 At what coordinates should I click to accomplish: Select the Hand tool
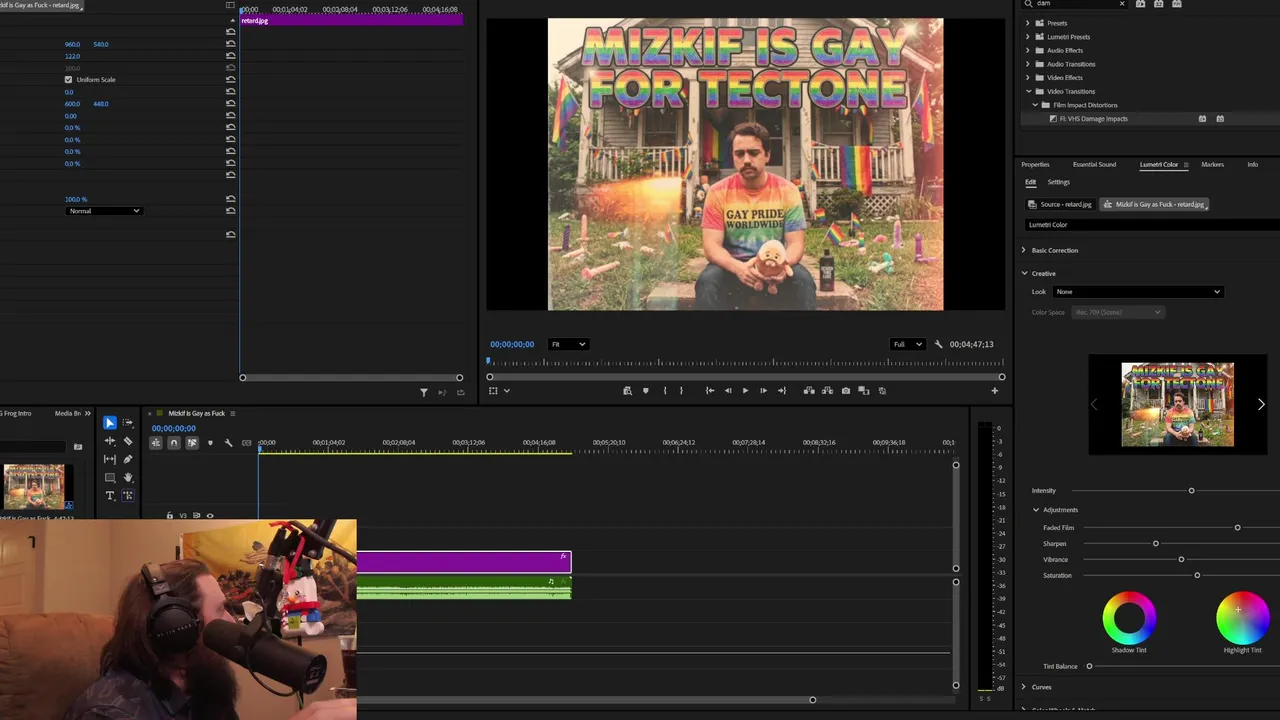[x=128, y=477]
